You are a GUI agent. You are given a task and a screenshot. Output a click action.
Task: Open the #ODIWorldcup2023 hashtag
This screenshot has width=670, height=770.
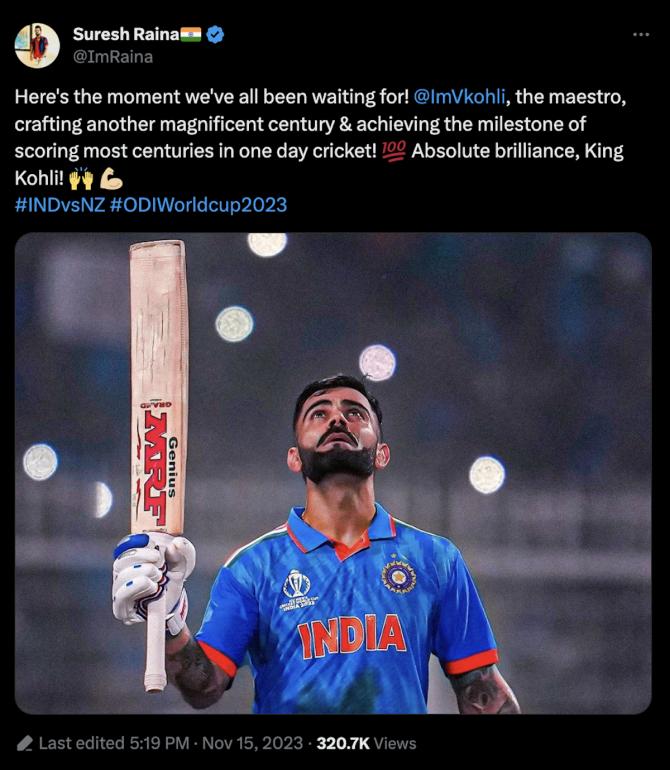[x=198, y=205]
